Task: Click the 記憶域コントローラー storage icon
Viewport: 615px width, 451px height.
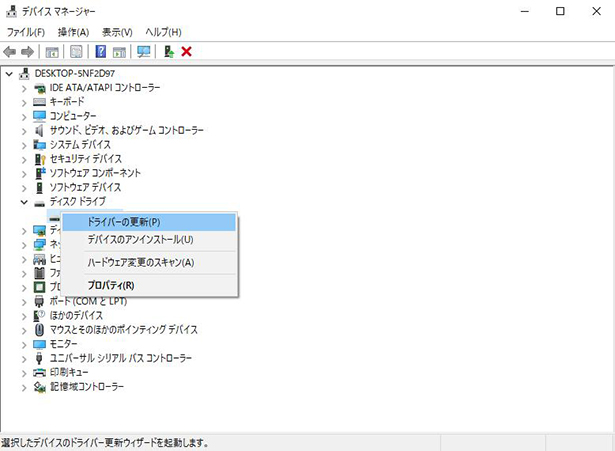Action: tap(40, 387)
